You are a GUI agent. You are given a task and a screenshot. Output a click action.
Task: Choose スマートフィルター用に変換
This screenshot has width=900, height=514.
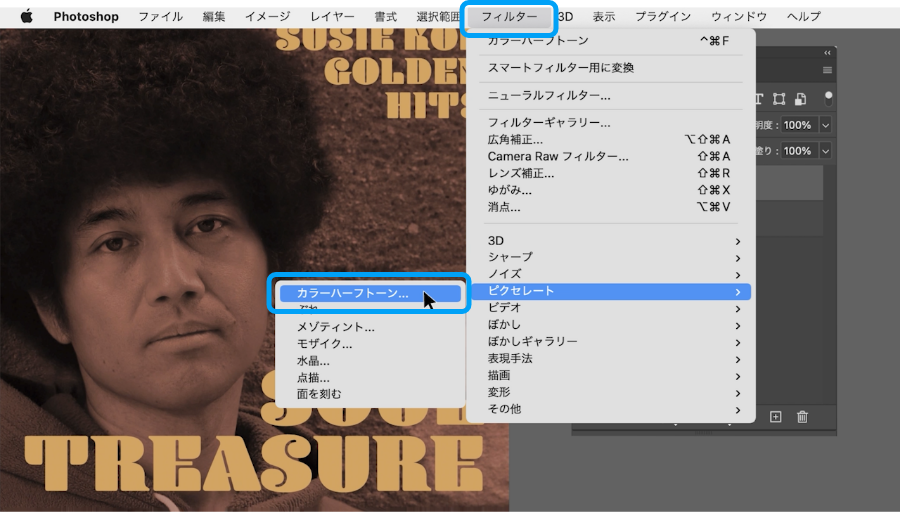coord(611,68)
